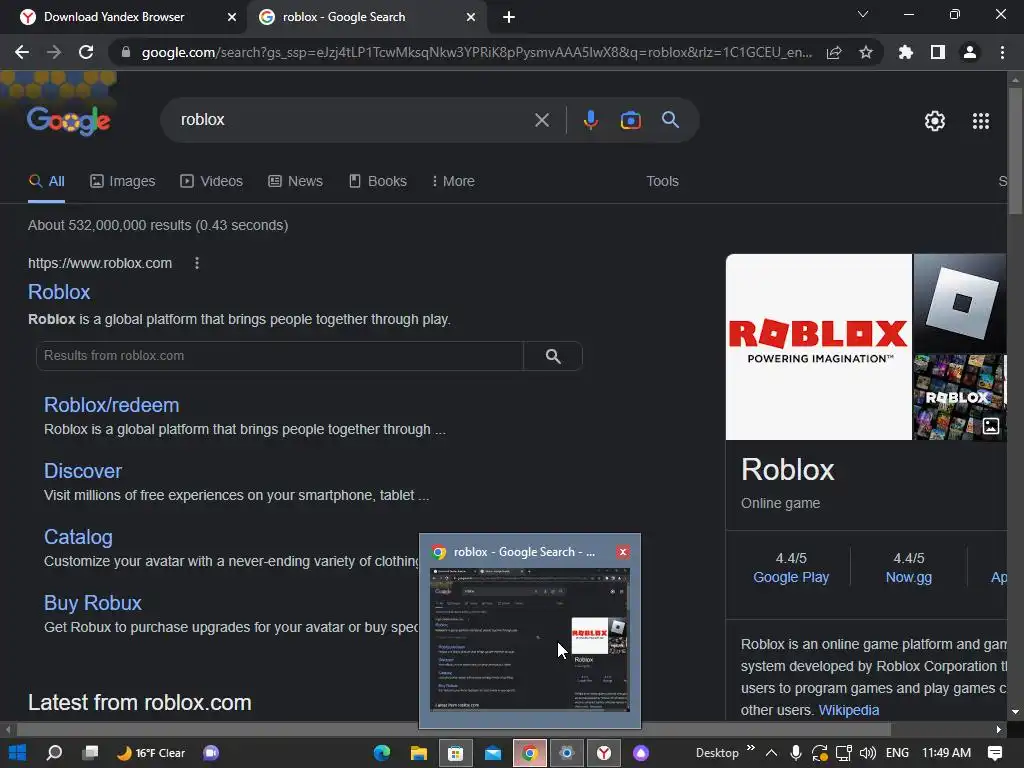Open Chrome's three-dot main menu
The height and width of the screenshot is (768, 1024).
click(x=1002, y=52)
